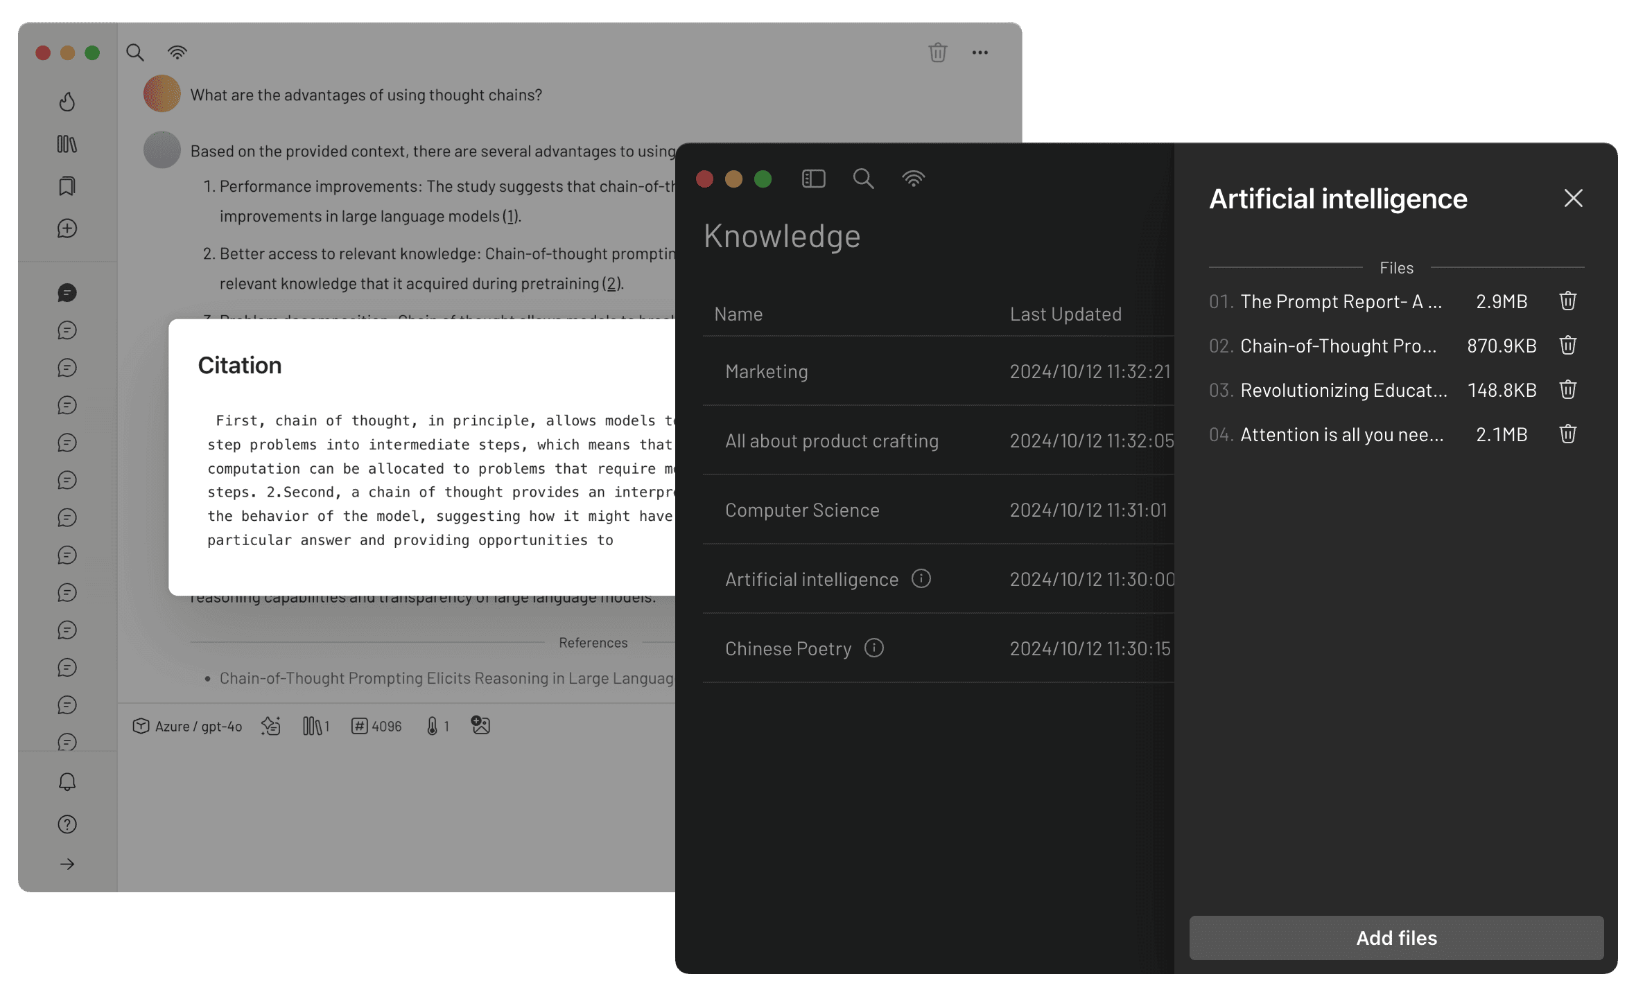Viewport: 1634px width, 996px height.
Task: Open the Marketing knowledge base entry
Action: tap(766, 371)
